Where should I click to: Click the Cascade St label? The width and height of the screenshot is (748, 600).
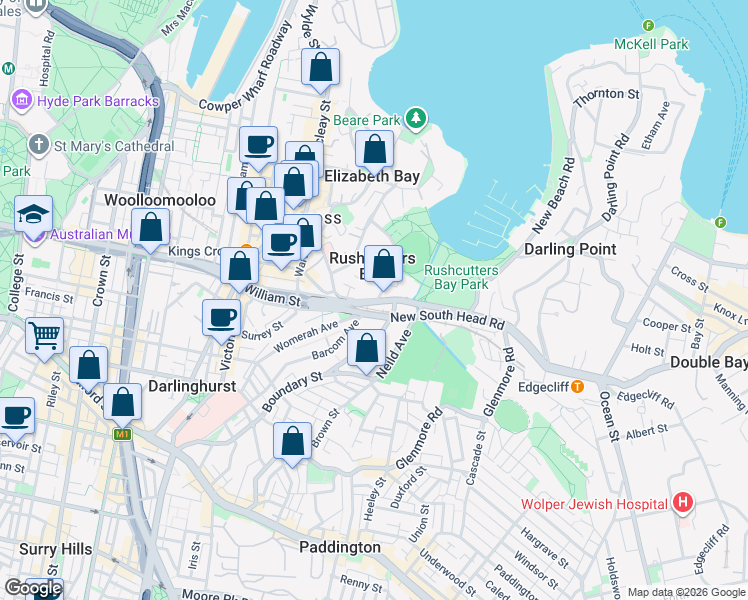[x=477, y=458]
